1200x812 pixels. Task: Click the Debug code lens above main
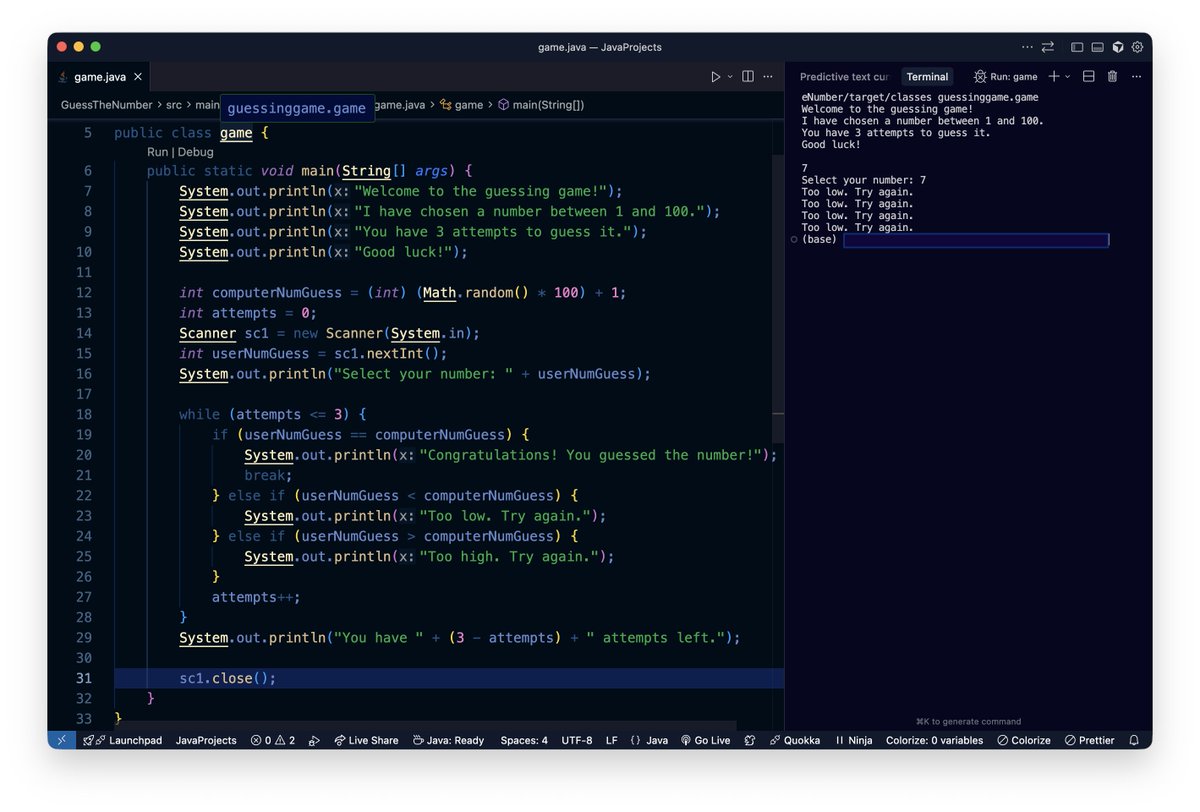196,152
